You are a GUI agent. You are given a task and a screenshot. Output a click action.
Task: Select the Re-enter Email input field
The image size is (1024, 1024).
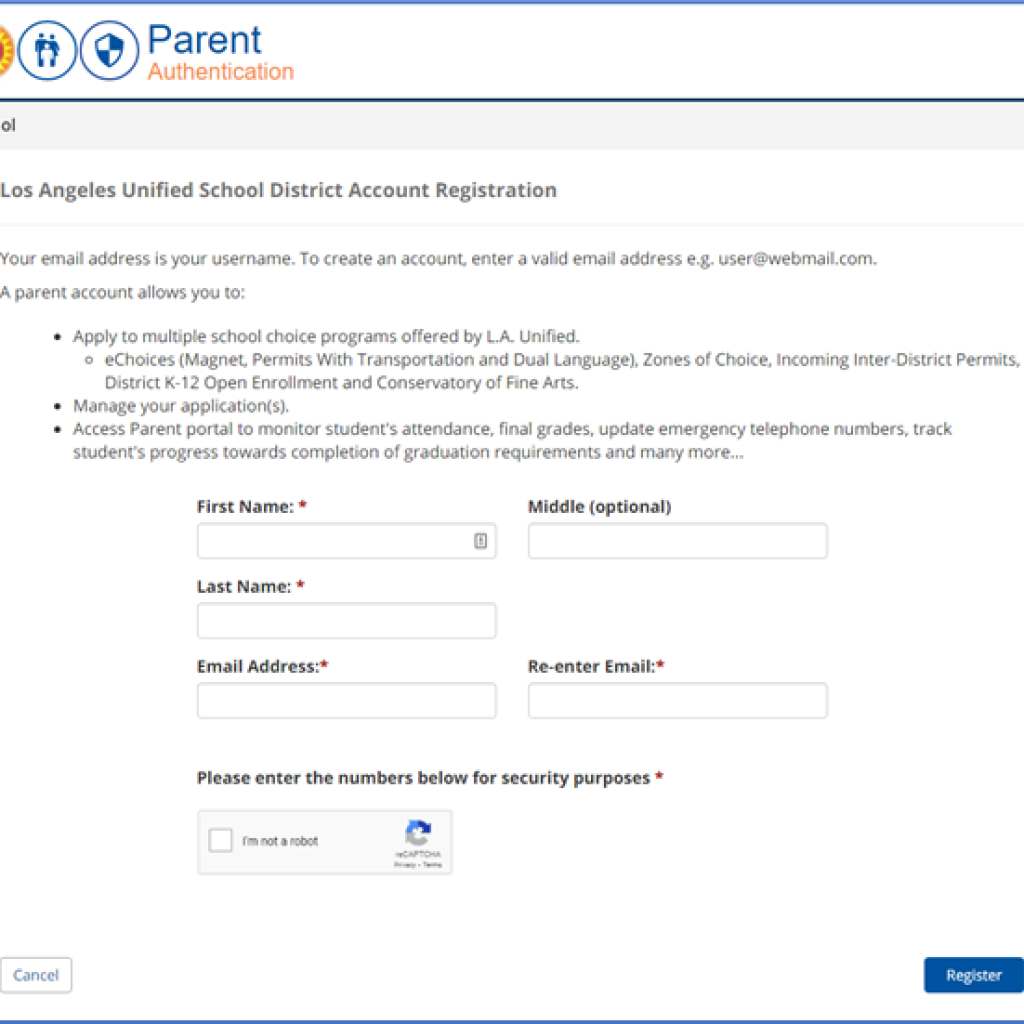pyautogui.click(x=676, y=700)
